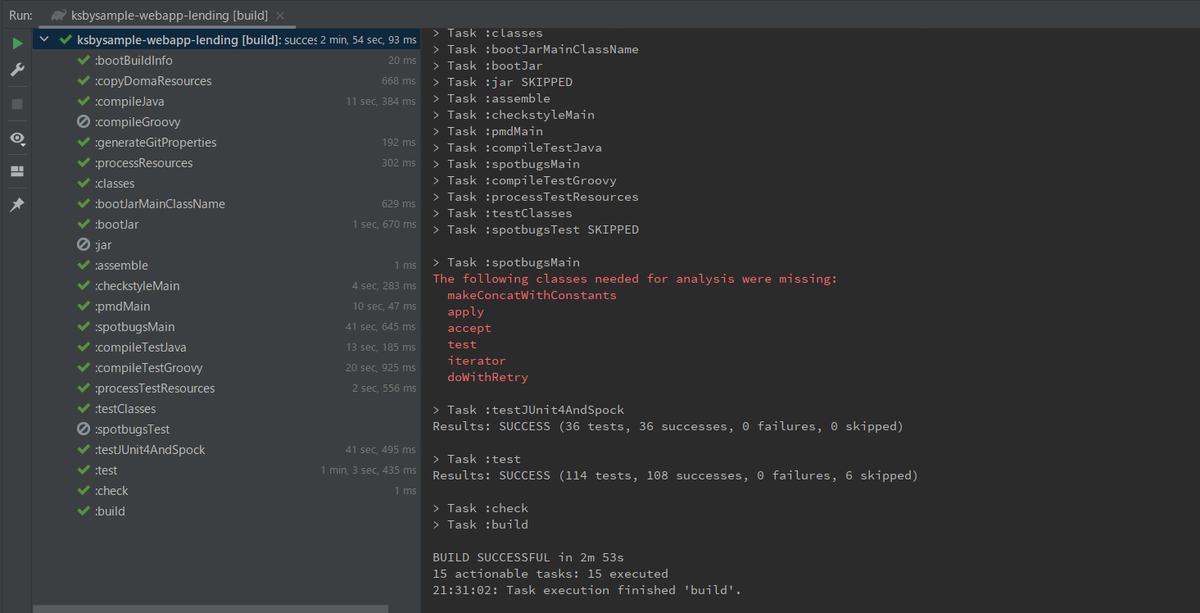Click the gray Stop square icon

click(x=17, y=103)
